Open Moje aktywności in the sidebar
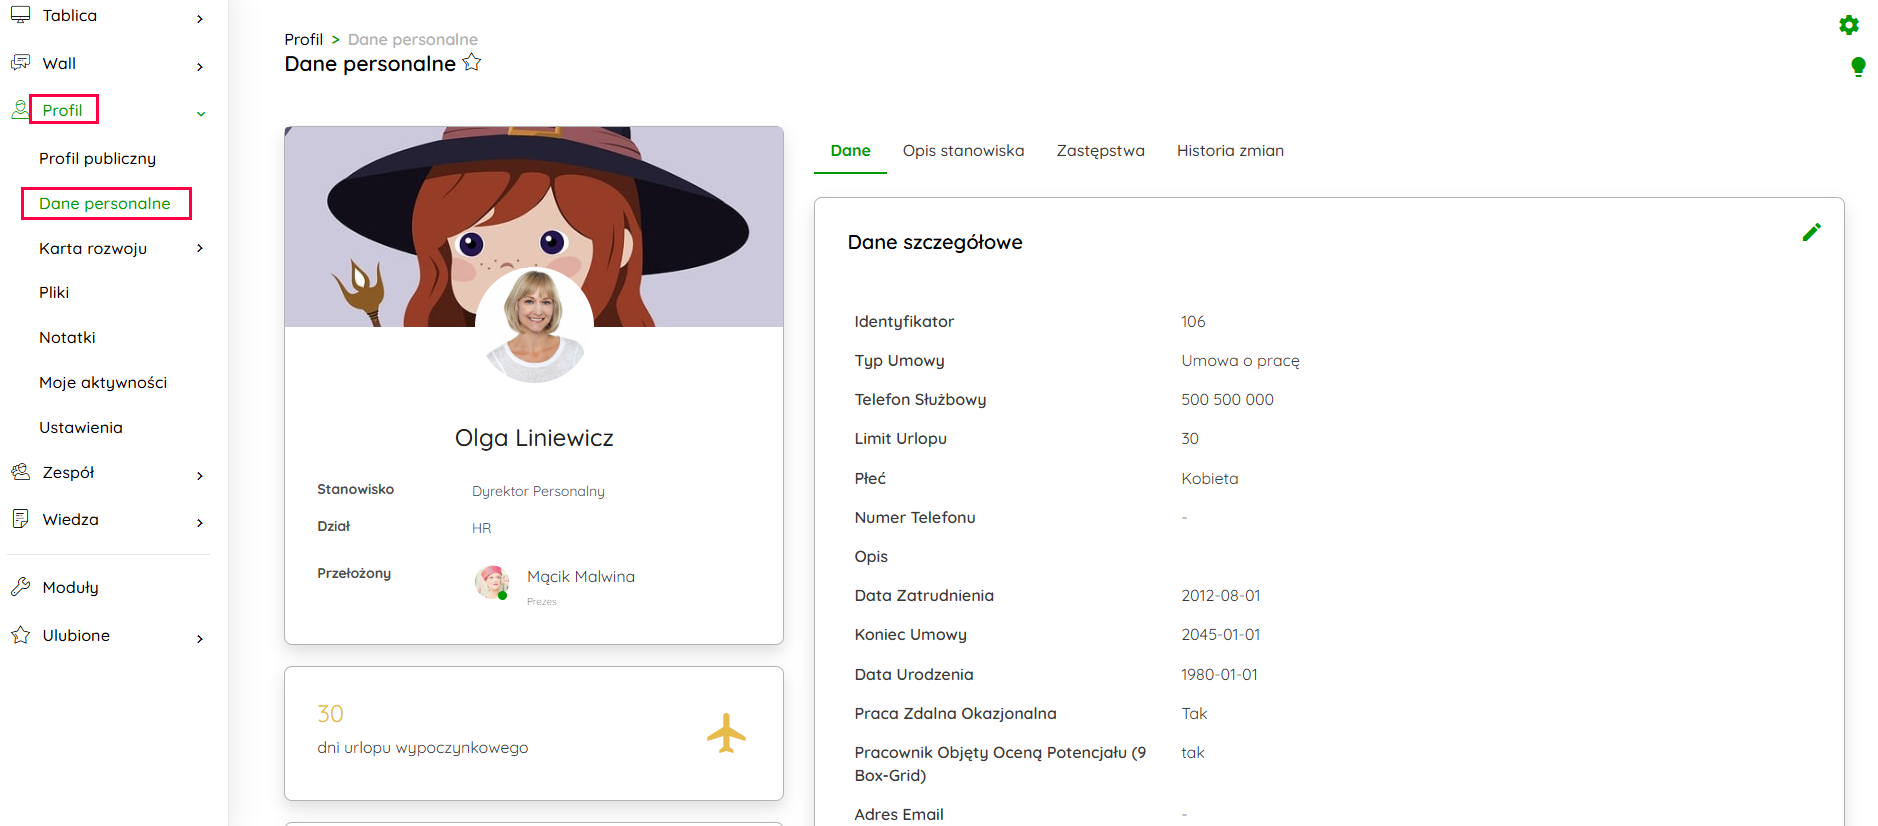The width and height of the screenshot is (1878, 826). coord(103,382)
